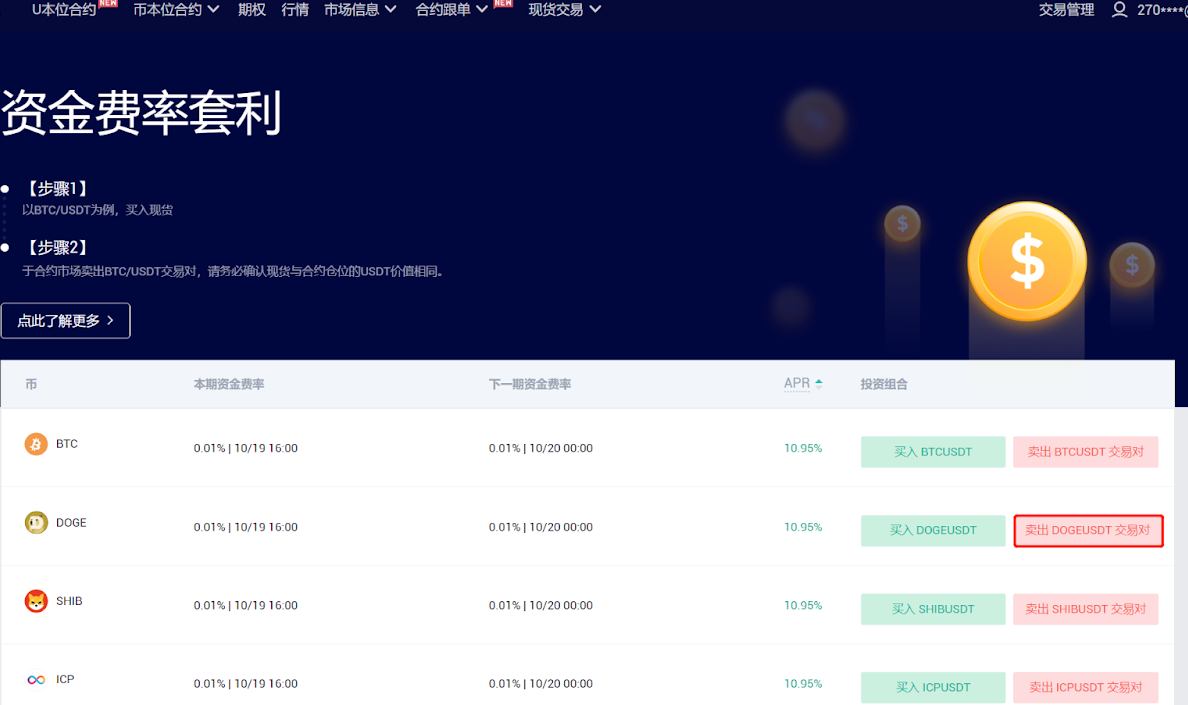The height and width of the screenshot is (705, 1188).
Task: Click the APR sort arrow icon
Action: point(819,383)
